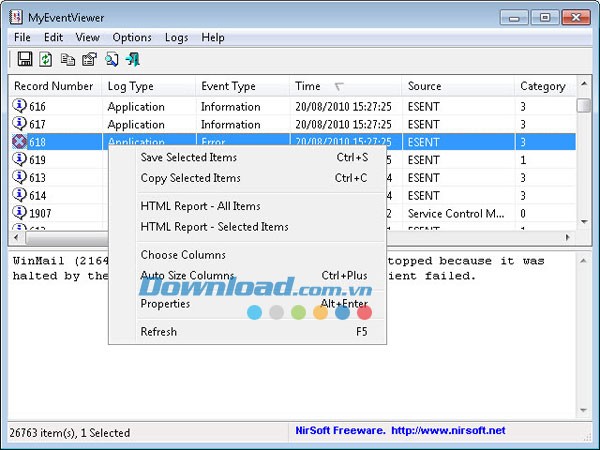Image resolution: width=600 pixels, height=450 pixels.
Task: Click the Refresh toolbar icon
Action: point(46,59)
